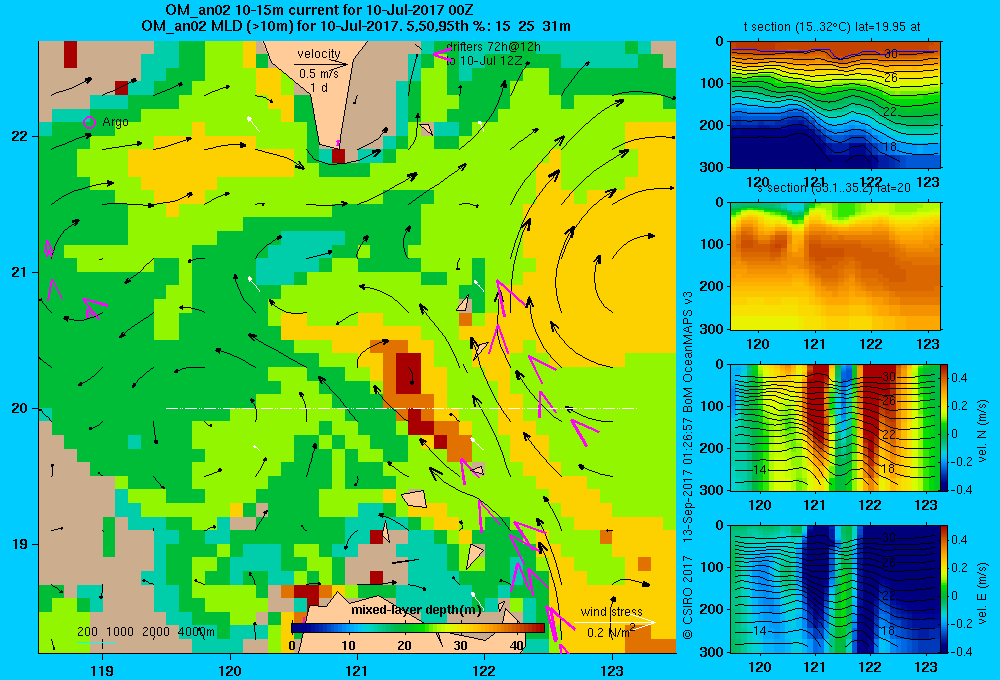The width and height of the screenshot is (1000, 680).
Task: Click the dark red deep mixed-layer patch near 121.4E 20.3N
Action: [408, 373]
